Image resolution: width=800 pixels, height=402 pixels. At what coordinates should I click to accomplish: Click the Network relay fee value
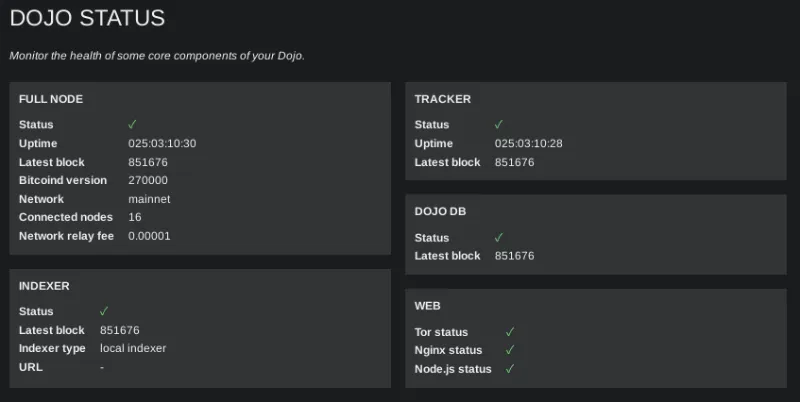click(150, 236)
